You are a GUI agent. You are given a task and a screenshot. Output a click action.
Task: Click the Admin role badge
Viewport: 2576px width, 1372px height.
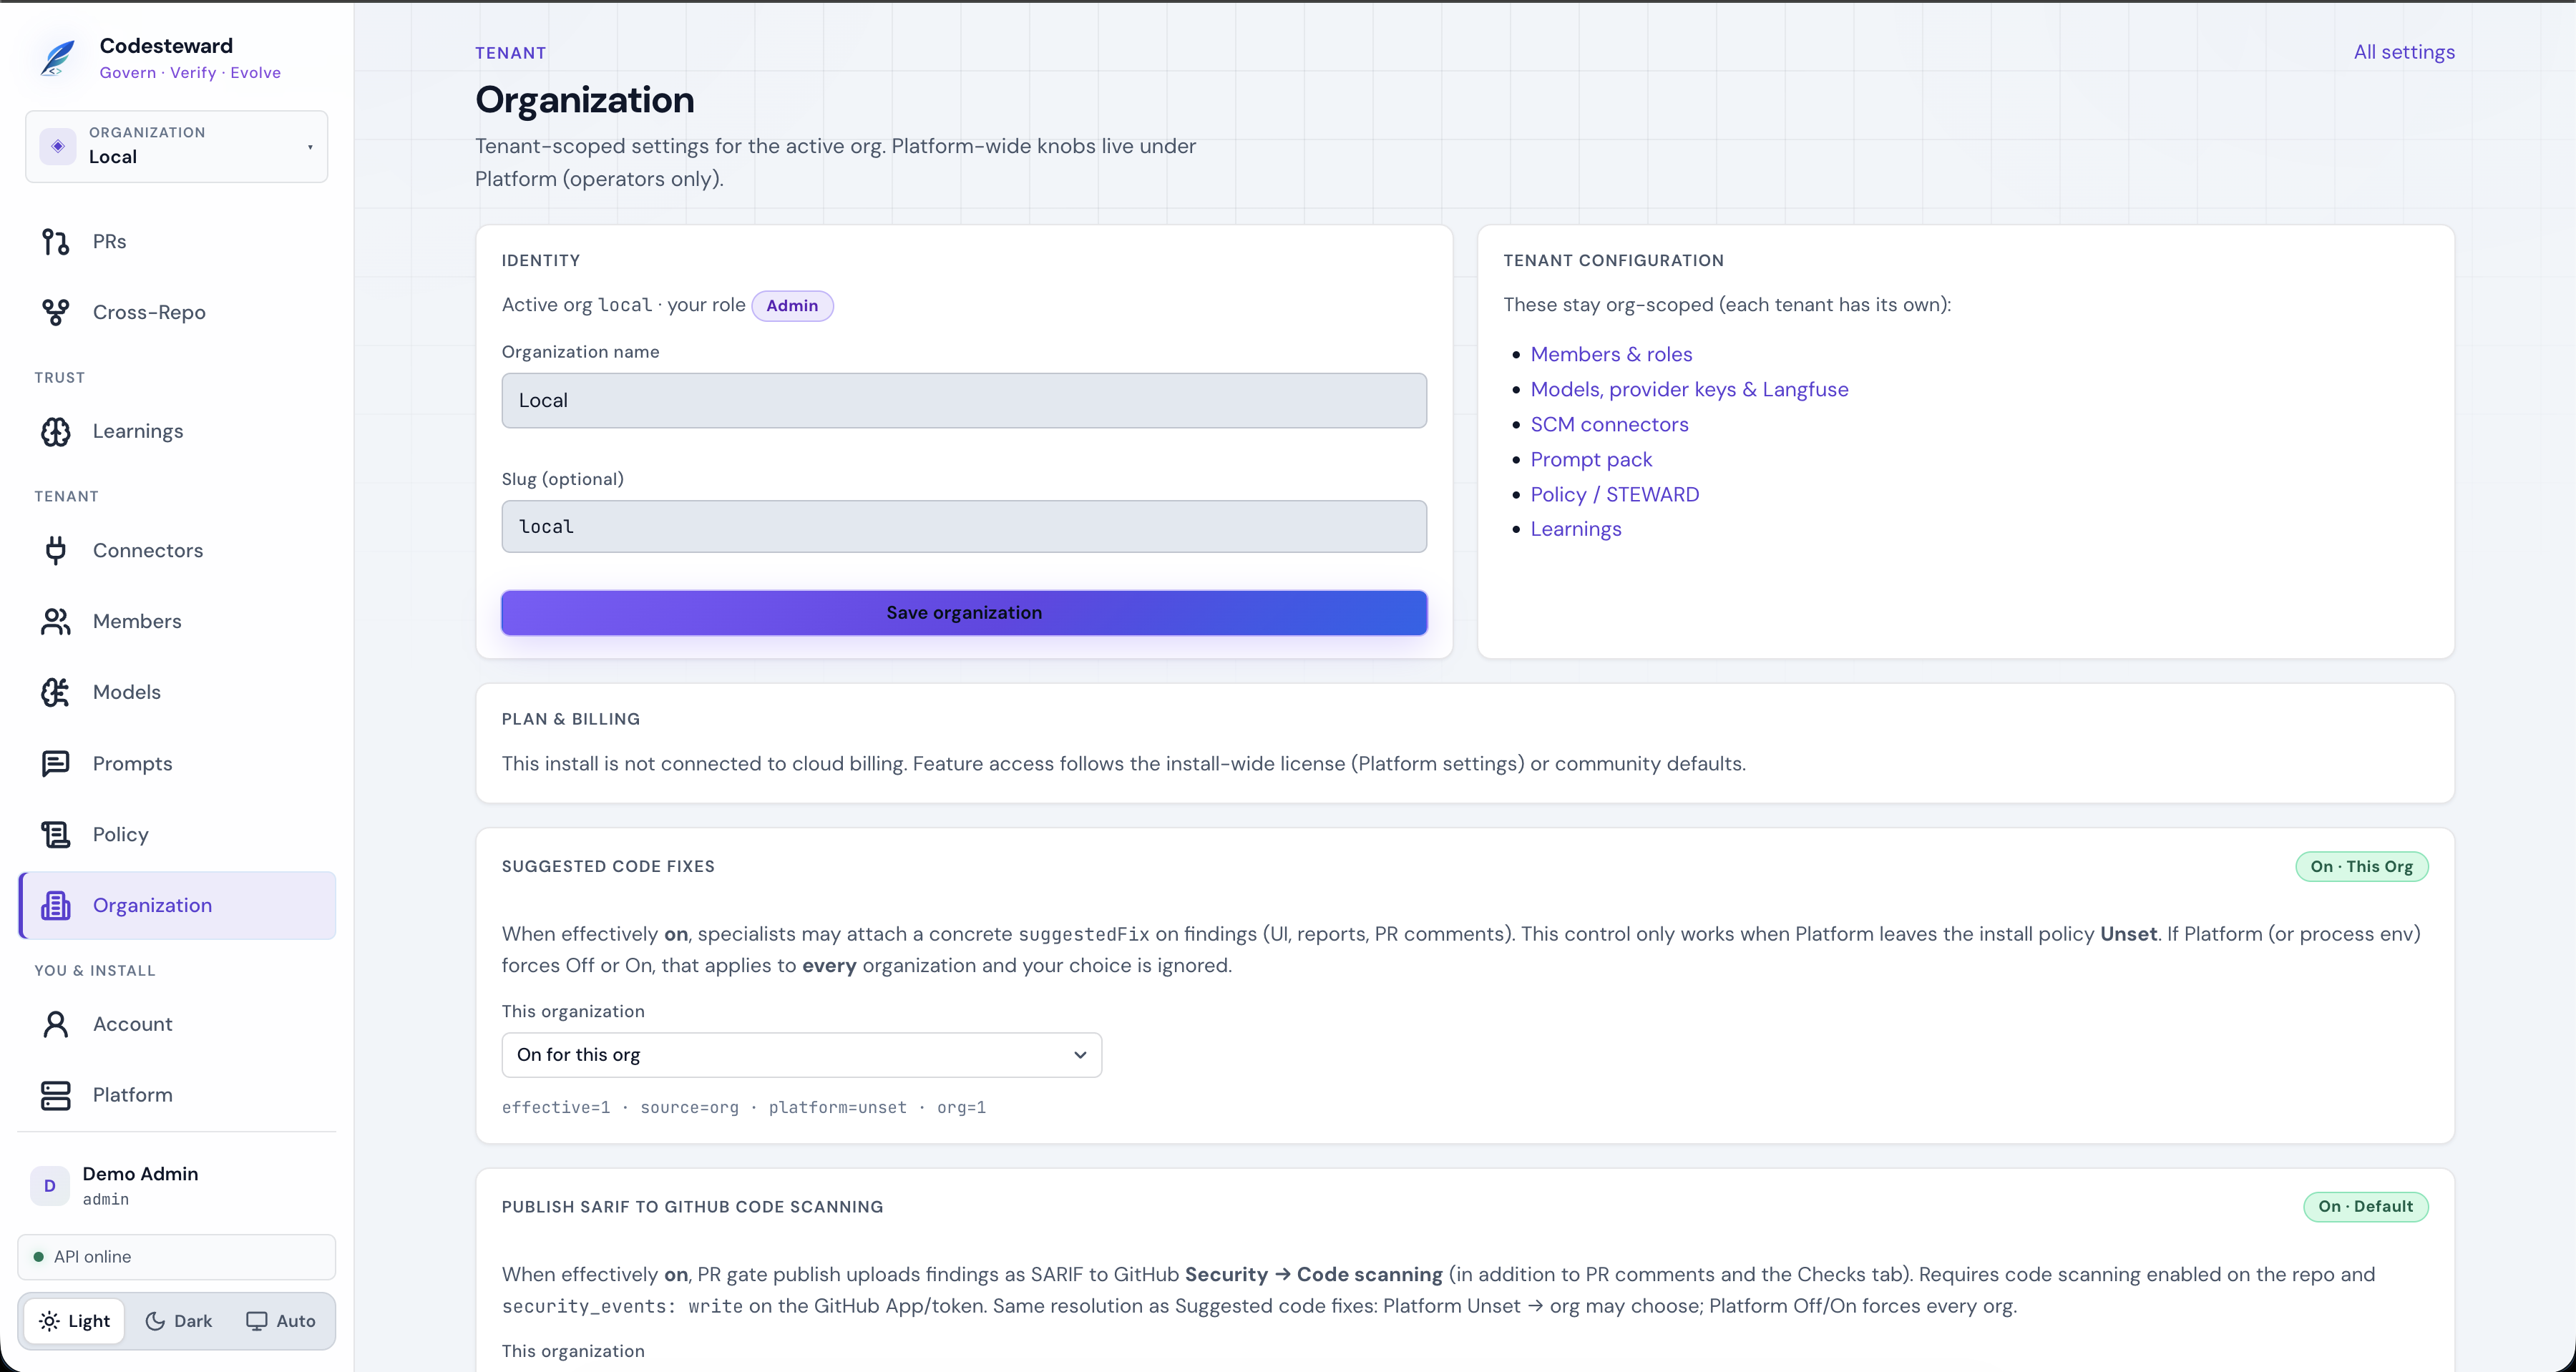pyautogui.click(x=792, y=306)
